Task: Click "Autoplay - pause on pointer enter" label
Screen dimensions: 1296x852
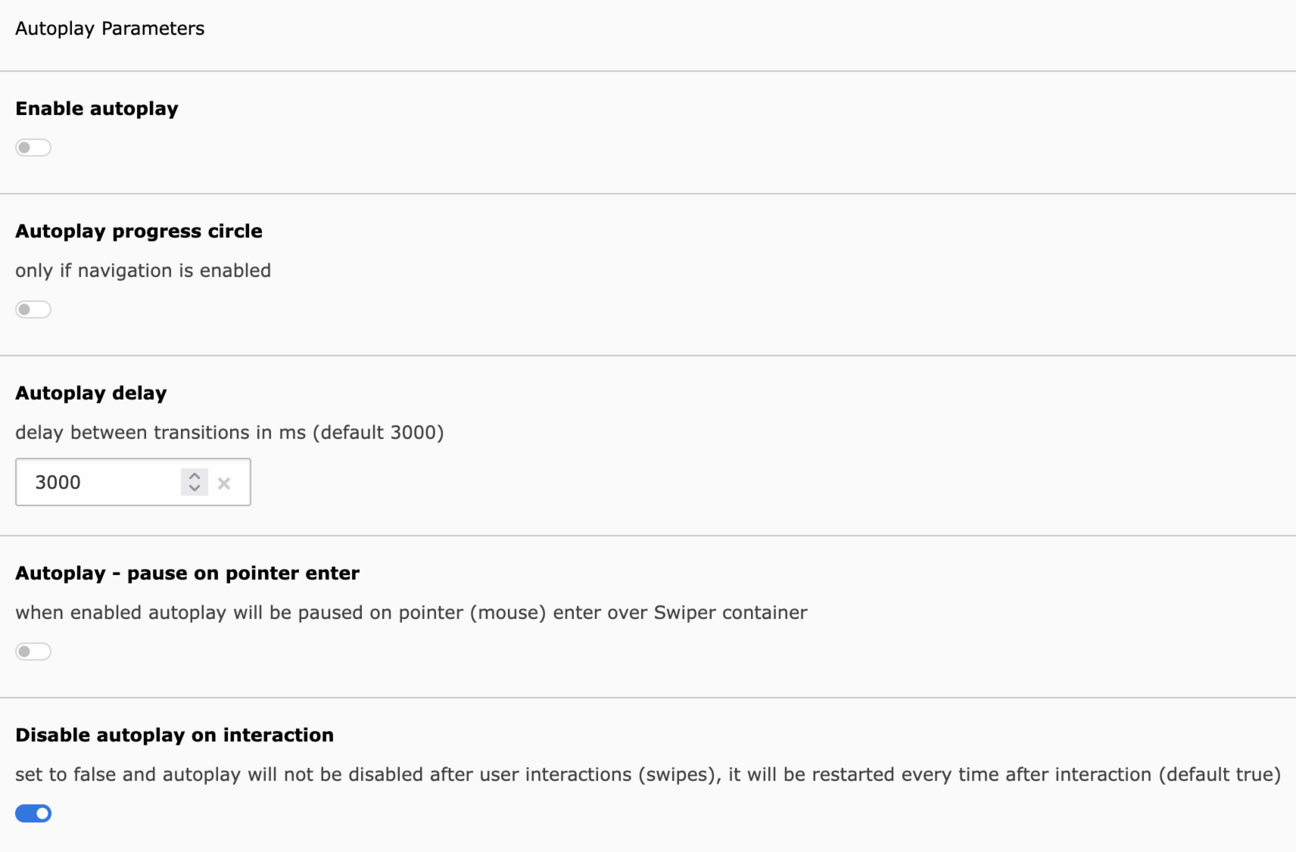Action: click(187, 573)
